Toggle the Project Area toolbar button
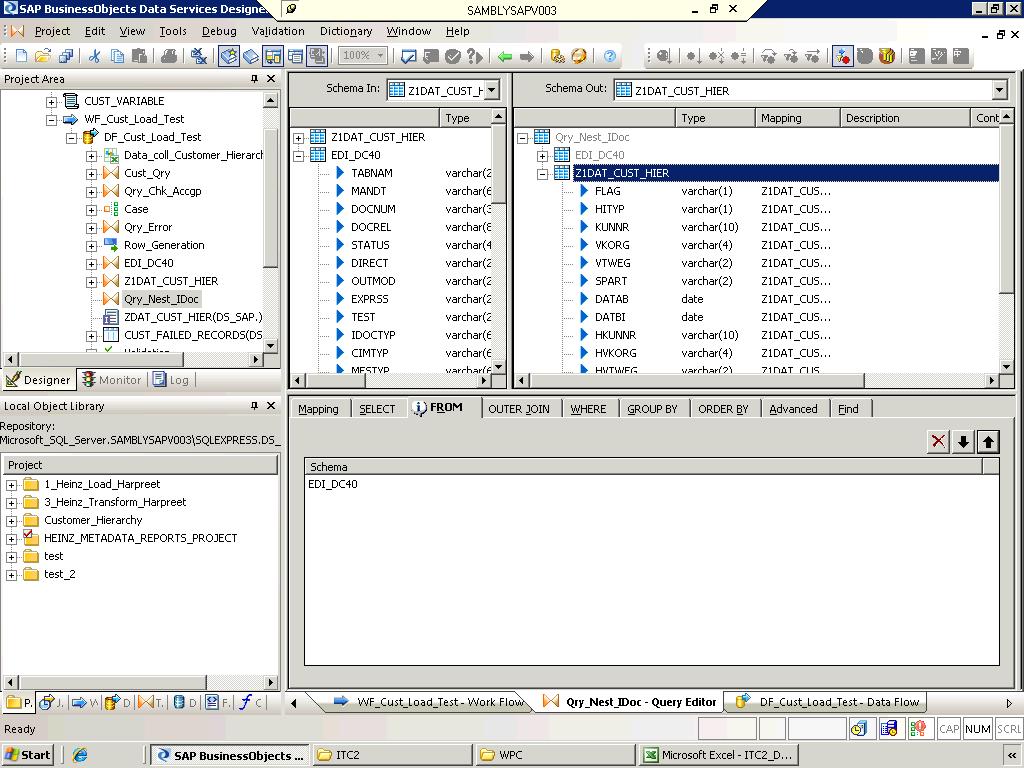 [x=273, y=56]
